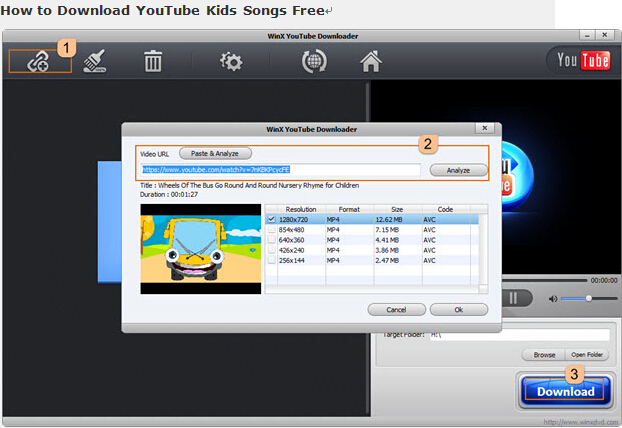
Task: Click the winxdvd.com link at bottom
Action: click(580, 422)
